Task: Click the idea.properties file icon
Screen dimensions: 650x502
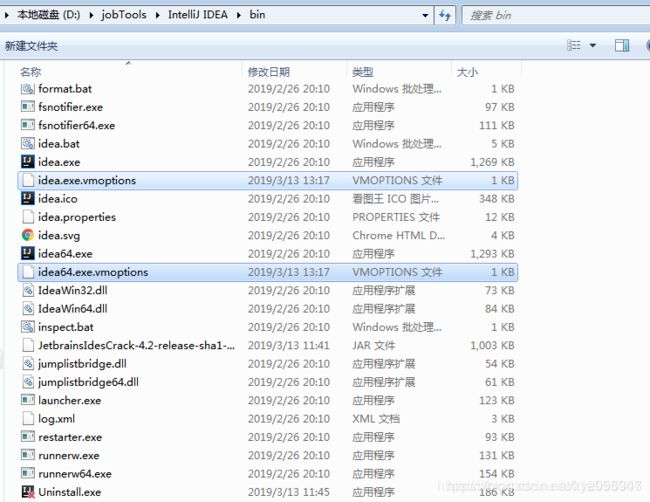Action: pos(28,217)
